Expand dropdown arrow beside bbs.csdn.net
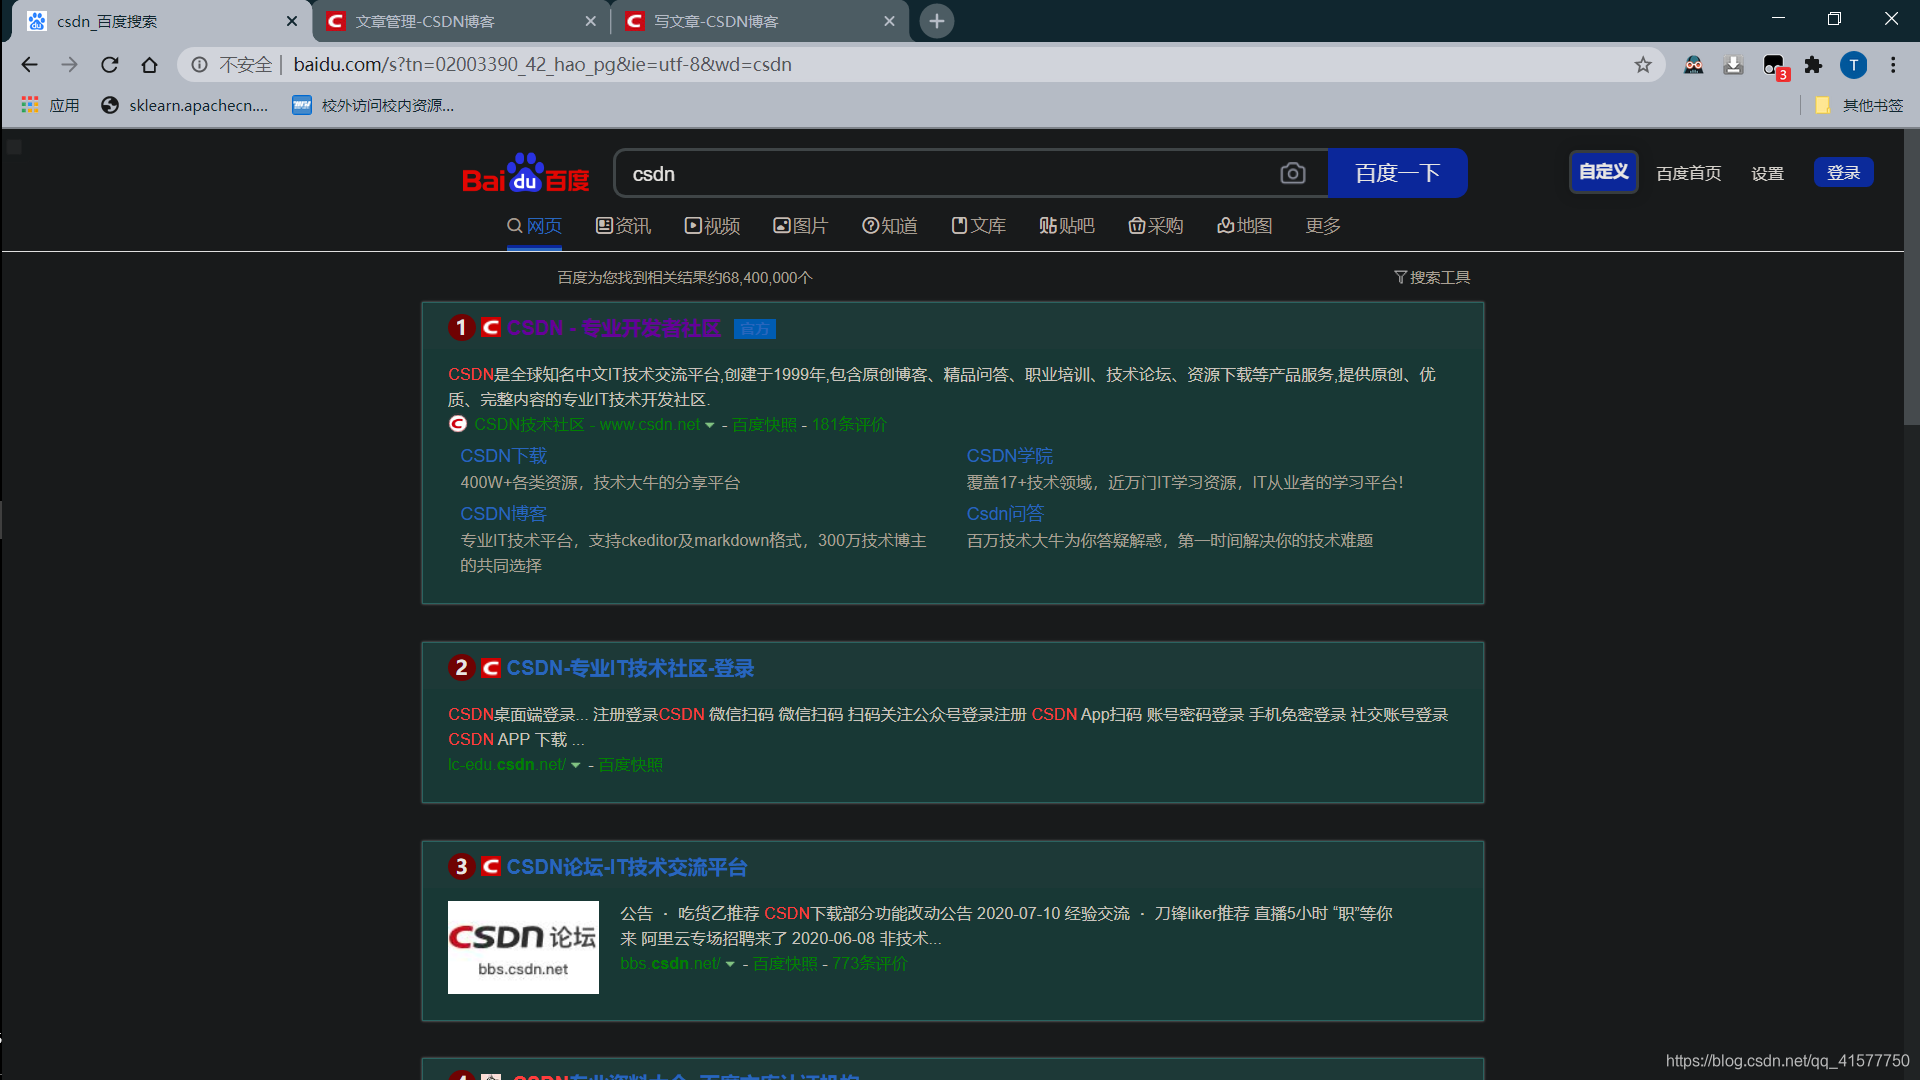1920x1080 pixels. click(730, 964)
